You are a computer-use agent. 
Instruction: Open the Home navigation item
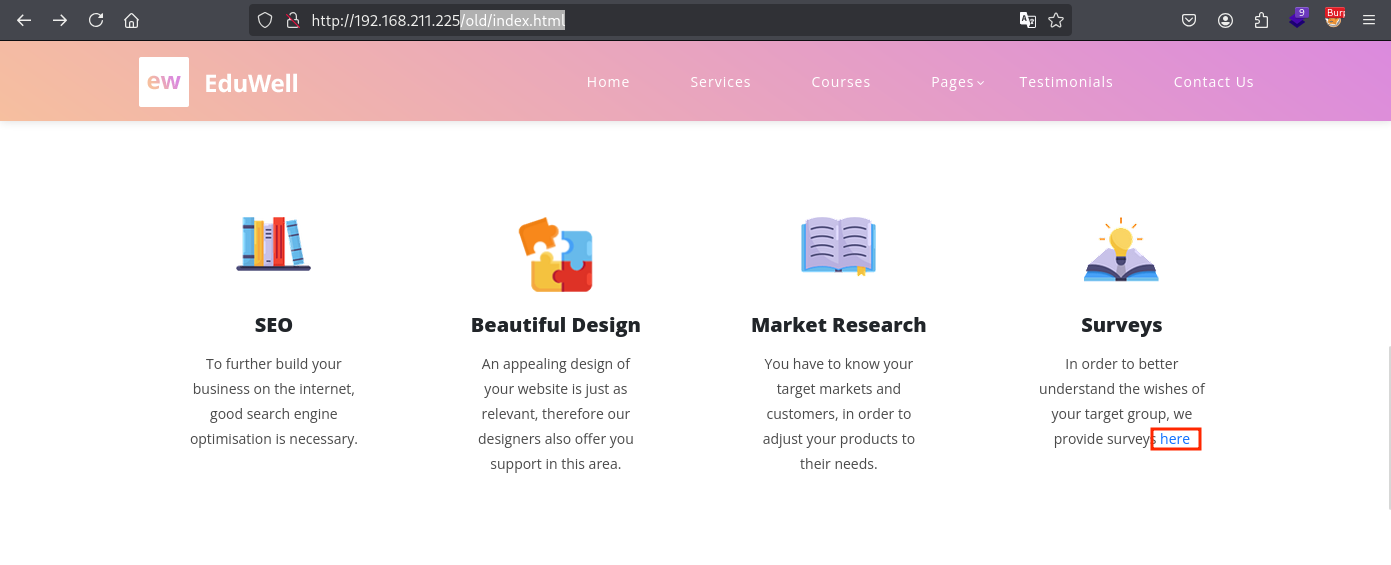608,82
